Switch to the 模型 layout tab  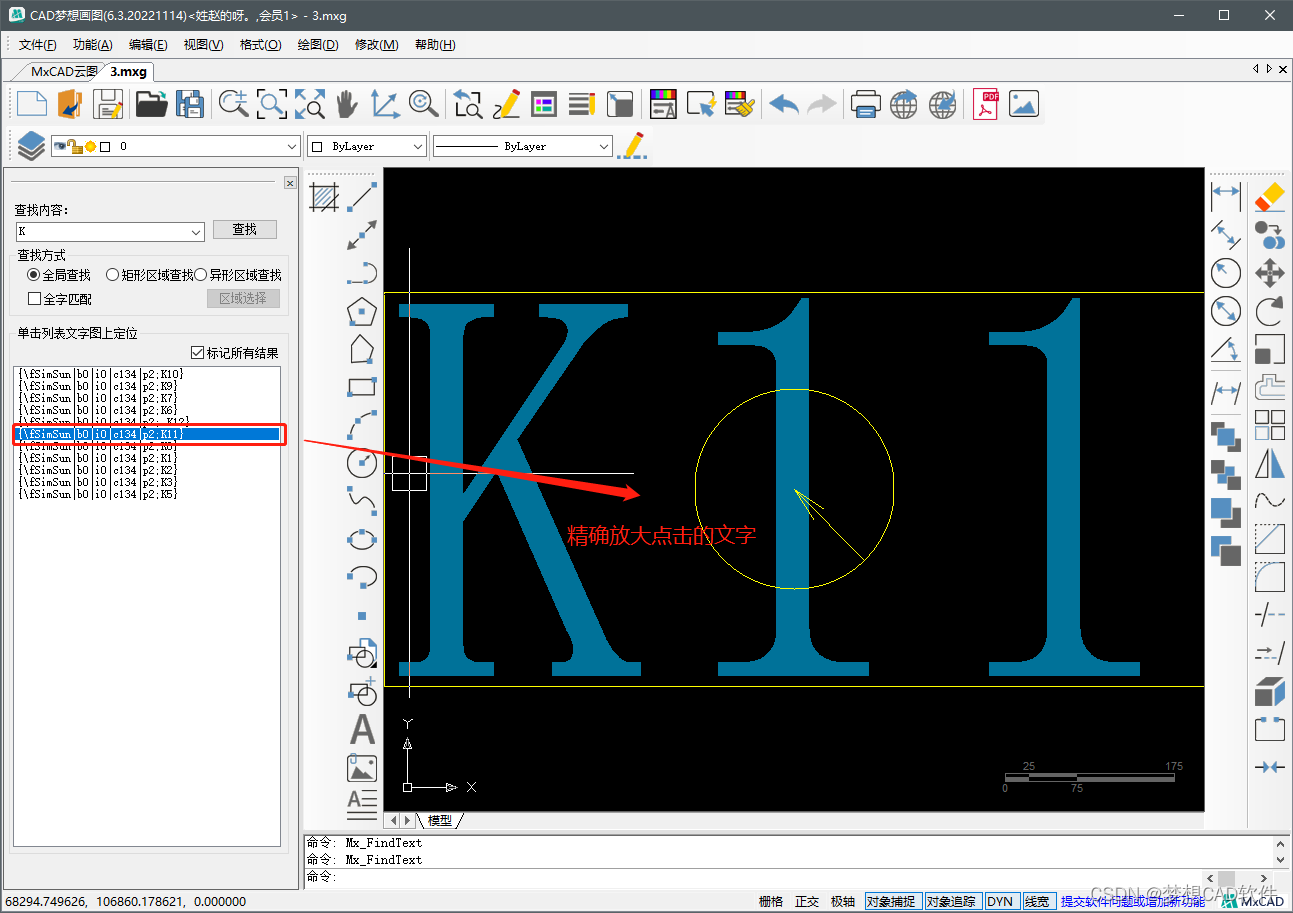pos(440,820)
